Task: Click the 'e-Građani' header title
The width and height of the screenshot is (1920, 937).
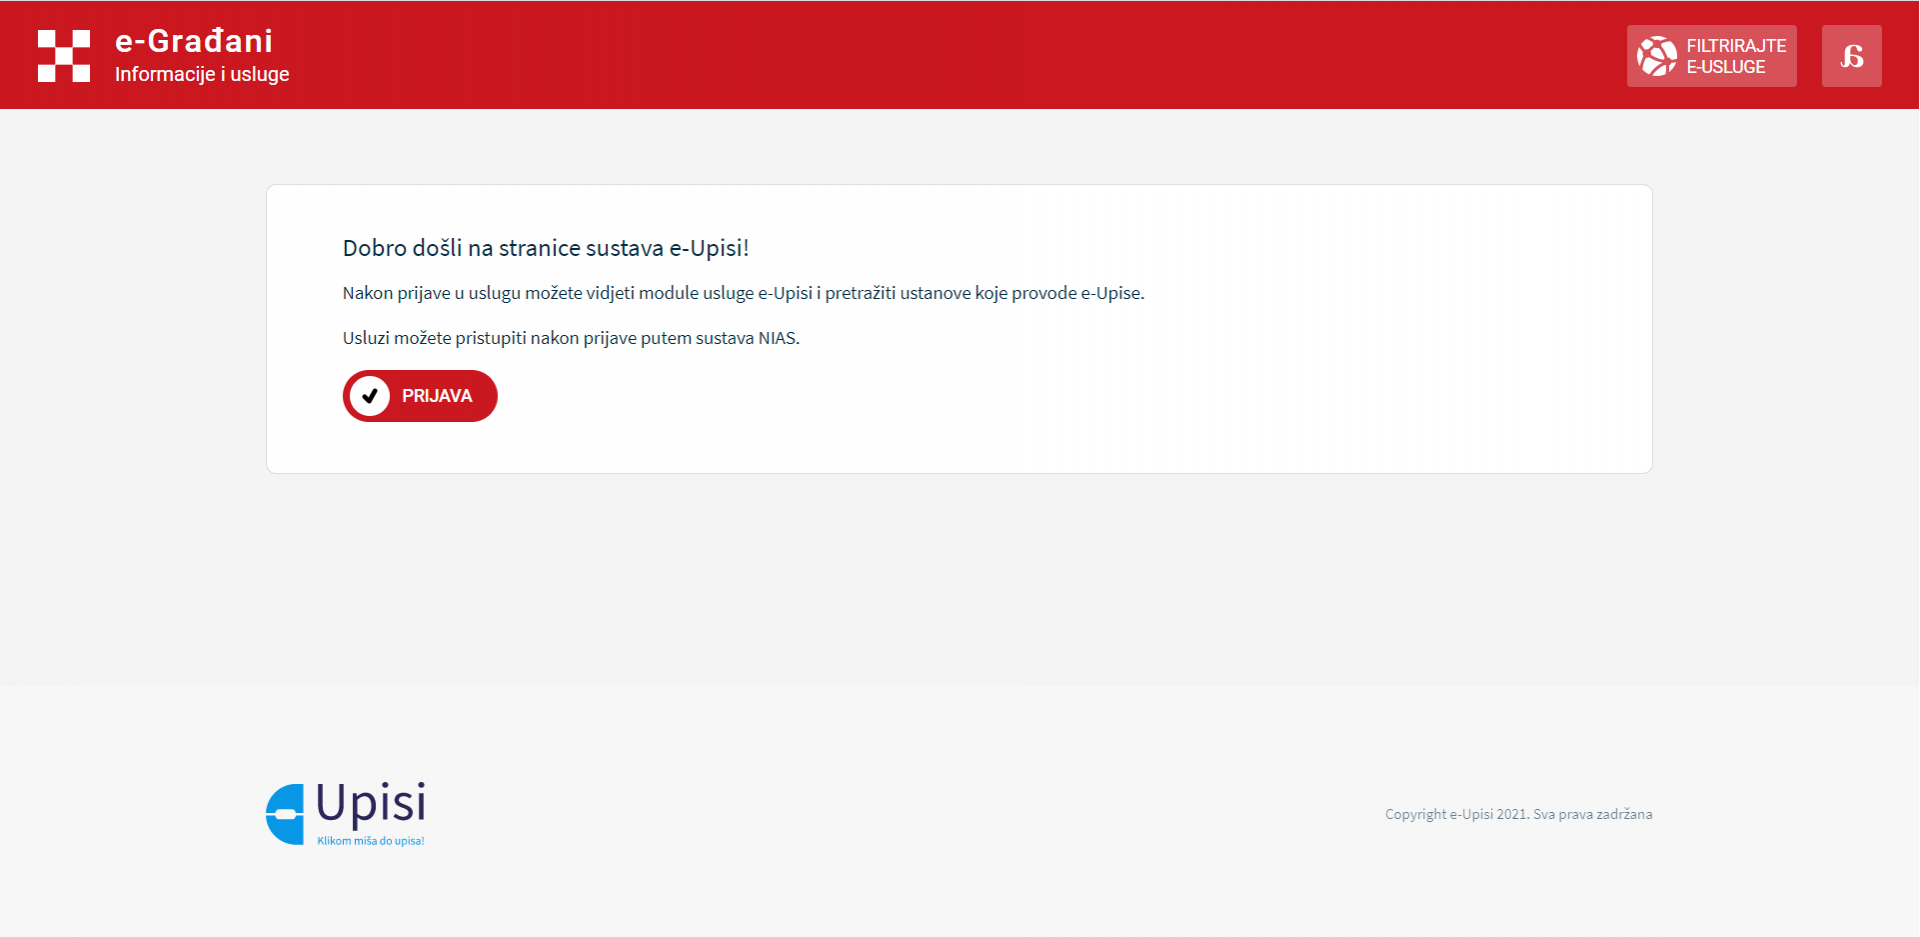Action: coord(193,41)
